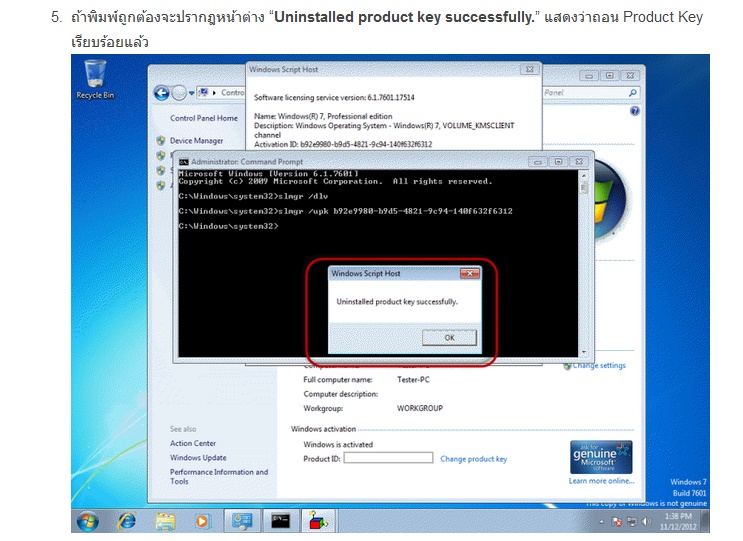Click Command Prompt scrollbar down arrow

pyautogui.click(x=584, y=352)
